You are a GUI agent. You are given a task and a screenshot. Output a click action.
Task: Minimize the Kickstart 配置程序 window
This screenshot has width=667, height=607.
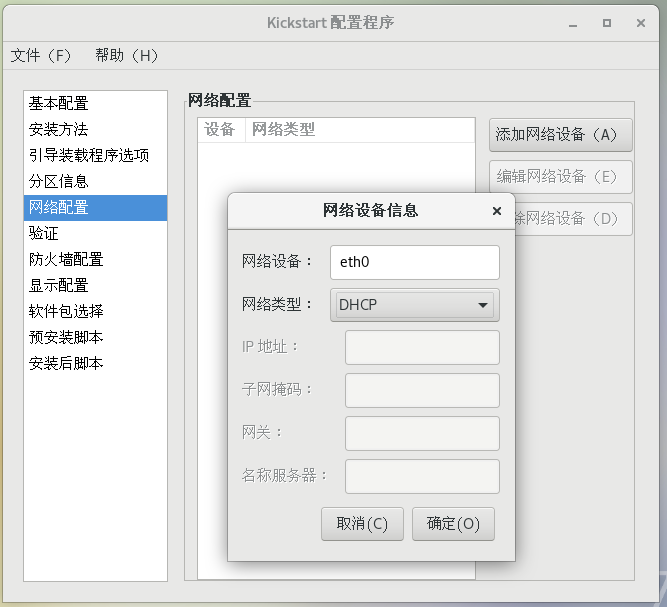click(573, 24)
